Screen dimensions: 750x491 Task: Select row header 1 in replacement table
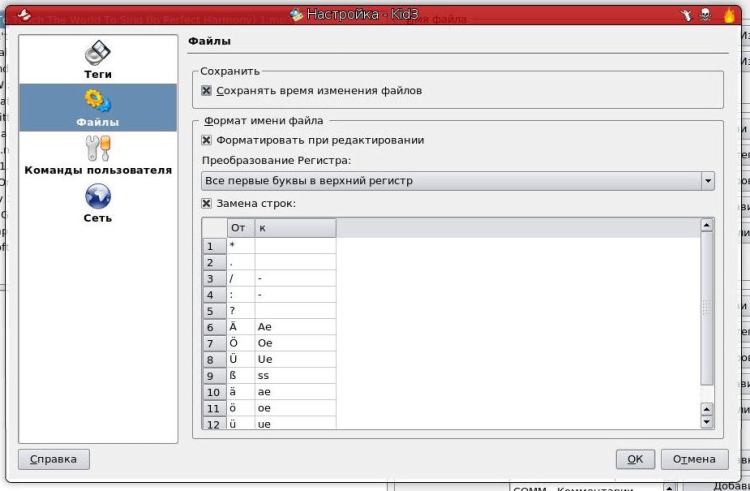pyautogui.click(x=214, y=246)
